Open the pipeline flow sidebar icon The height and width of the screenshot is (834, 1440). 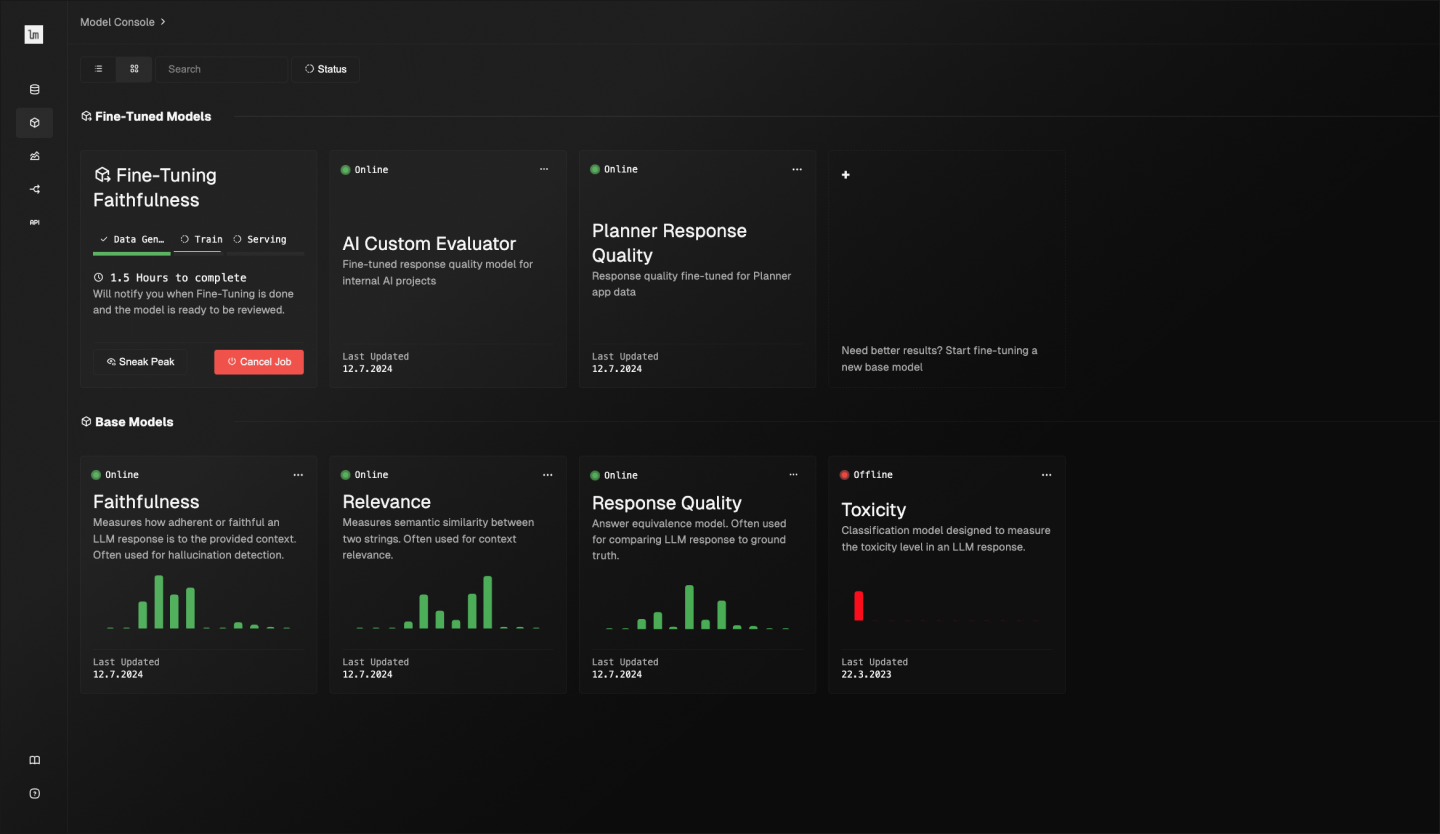click(34, 189)
